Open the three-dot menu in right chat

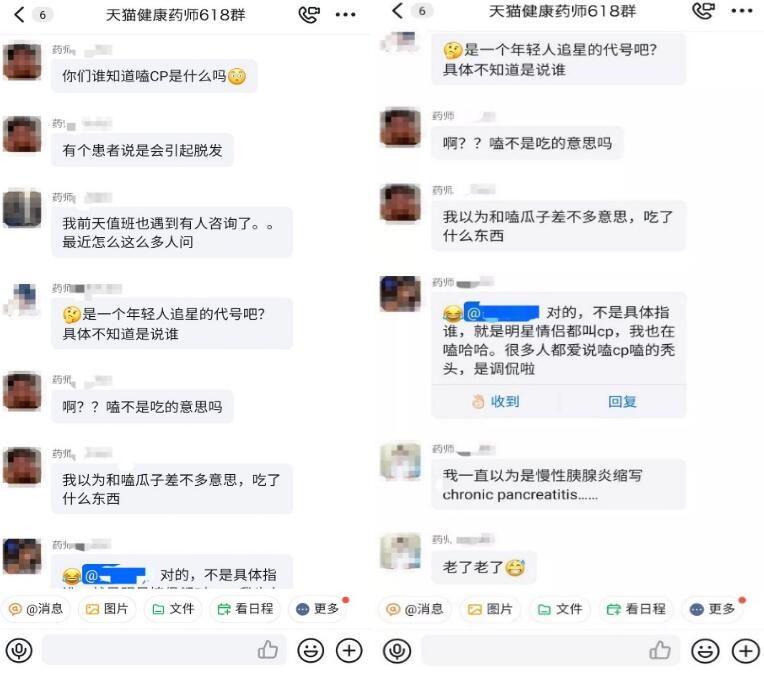click(742, 11)
